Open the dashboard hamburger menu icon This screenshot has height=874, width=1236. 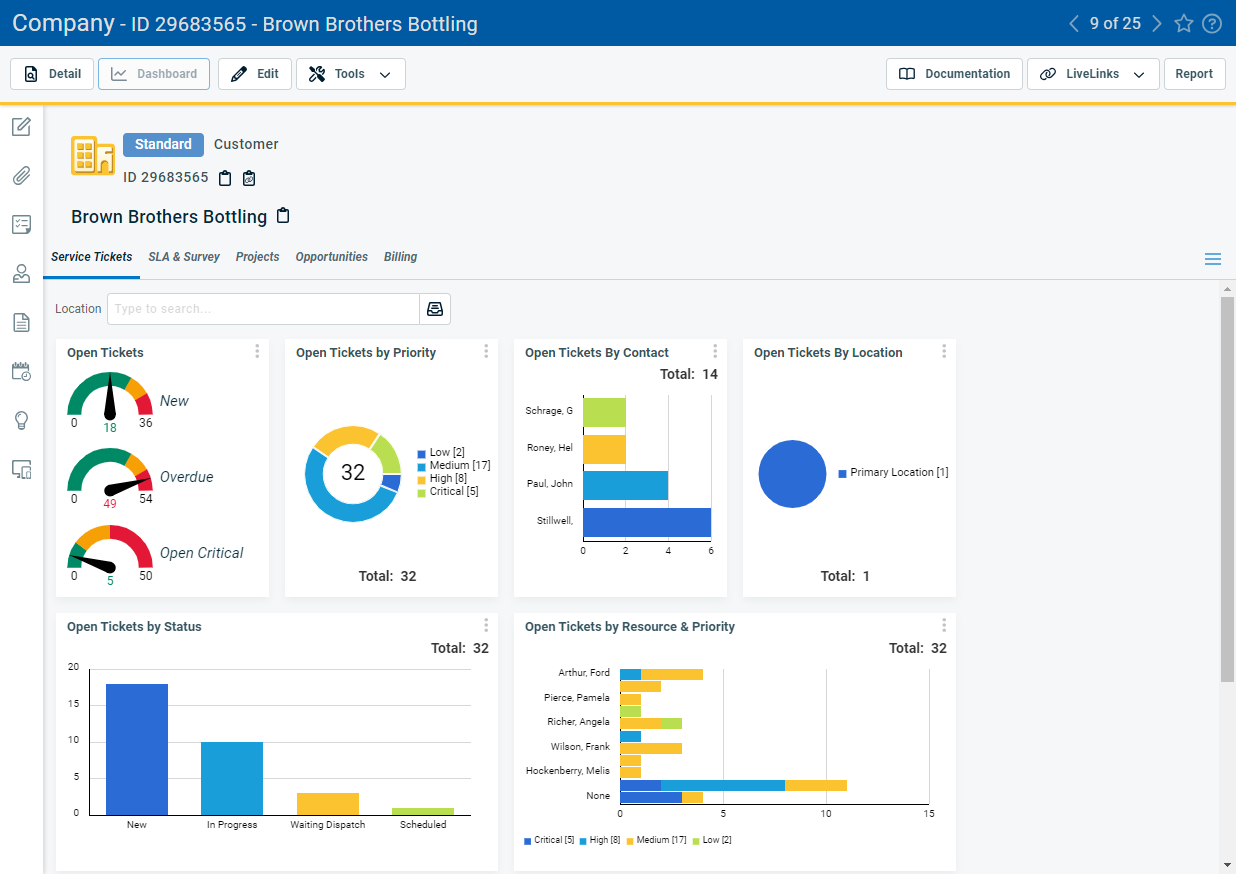[1213, 259]
